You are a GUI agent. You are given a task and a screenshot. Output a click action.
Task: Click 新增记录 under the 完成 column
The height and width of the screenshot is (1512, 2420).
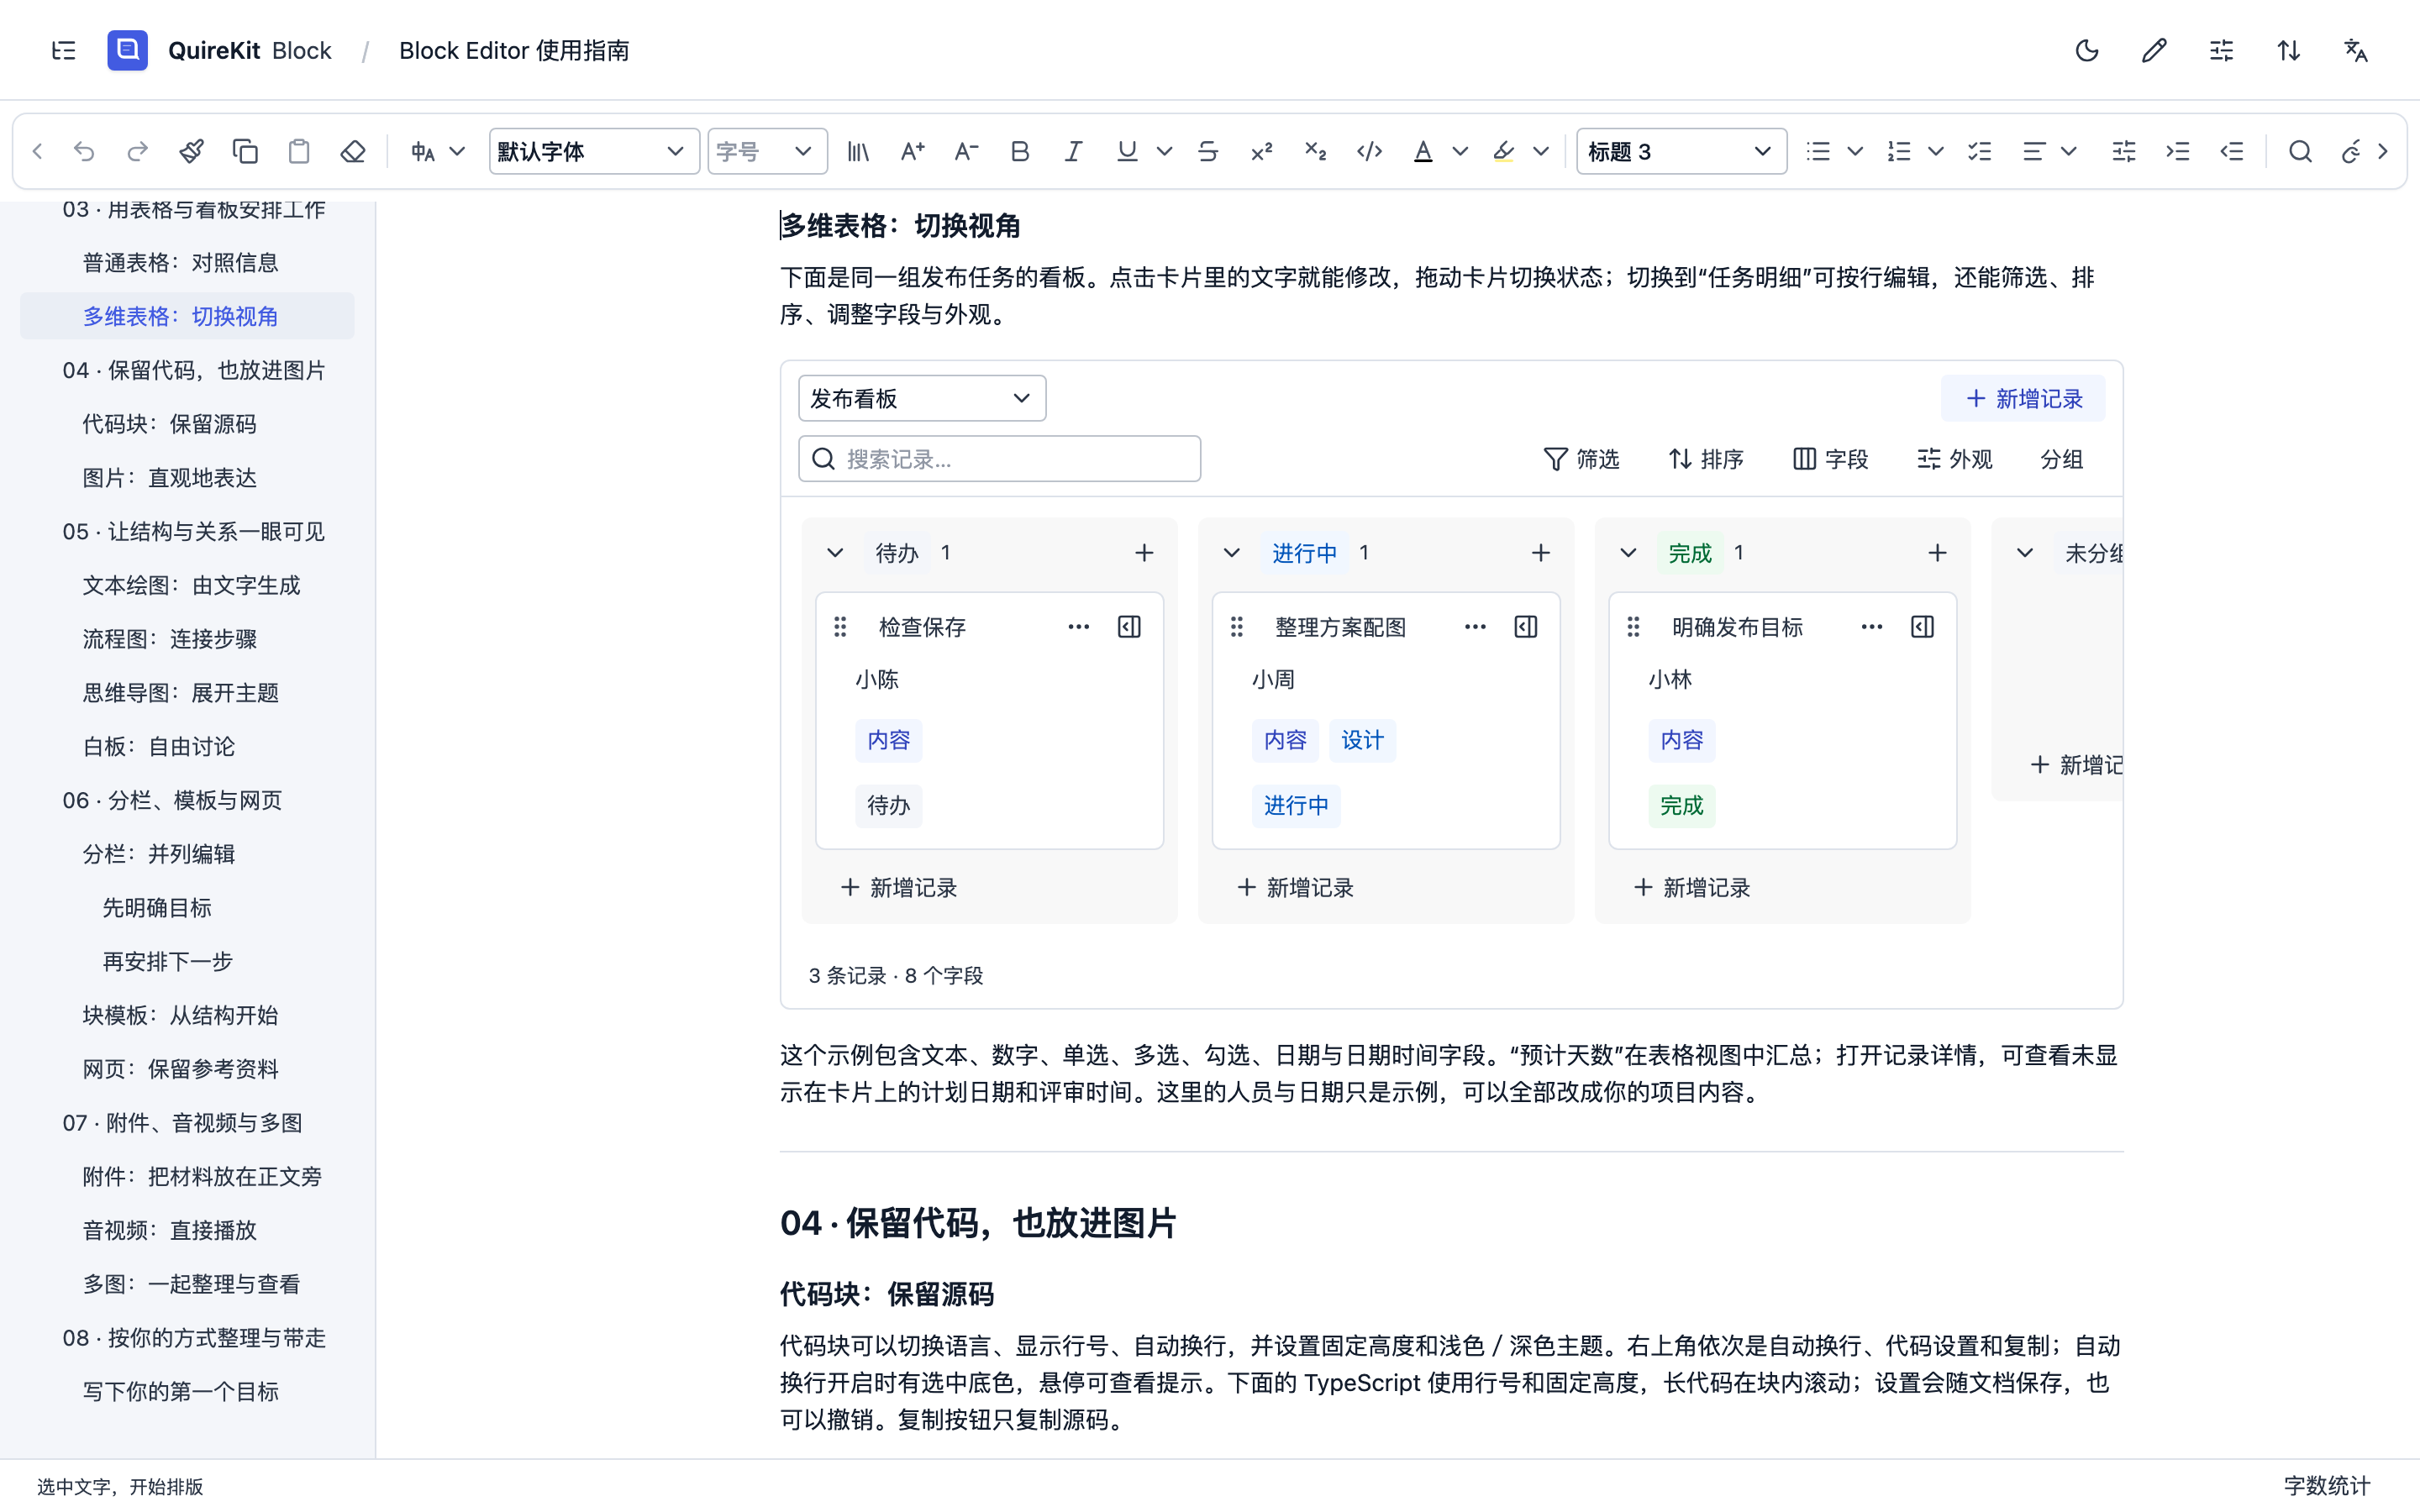[x=1692, y=887]
